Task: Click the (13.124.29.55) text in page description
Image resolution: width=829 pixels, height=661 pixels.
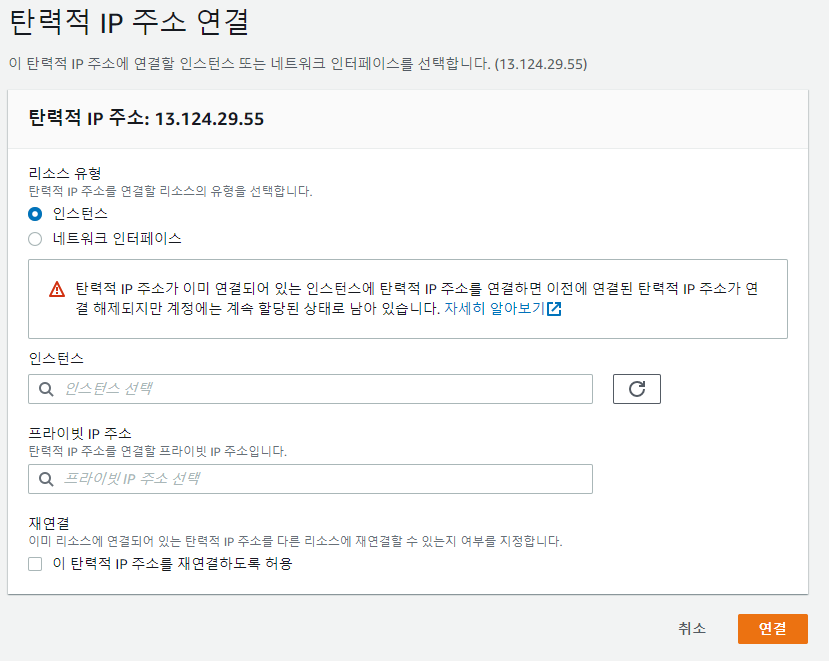Action: [x=541, y=64]
